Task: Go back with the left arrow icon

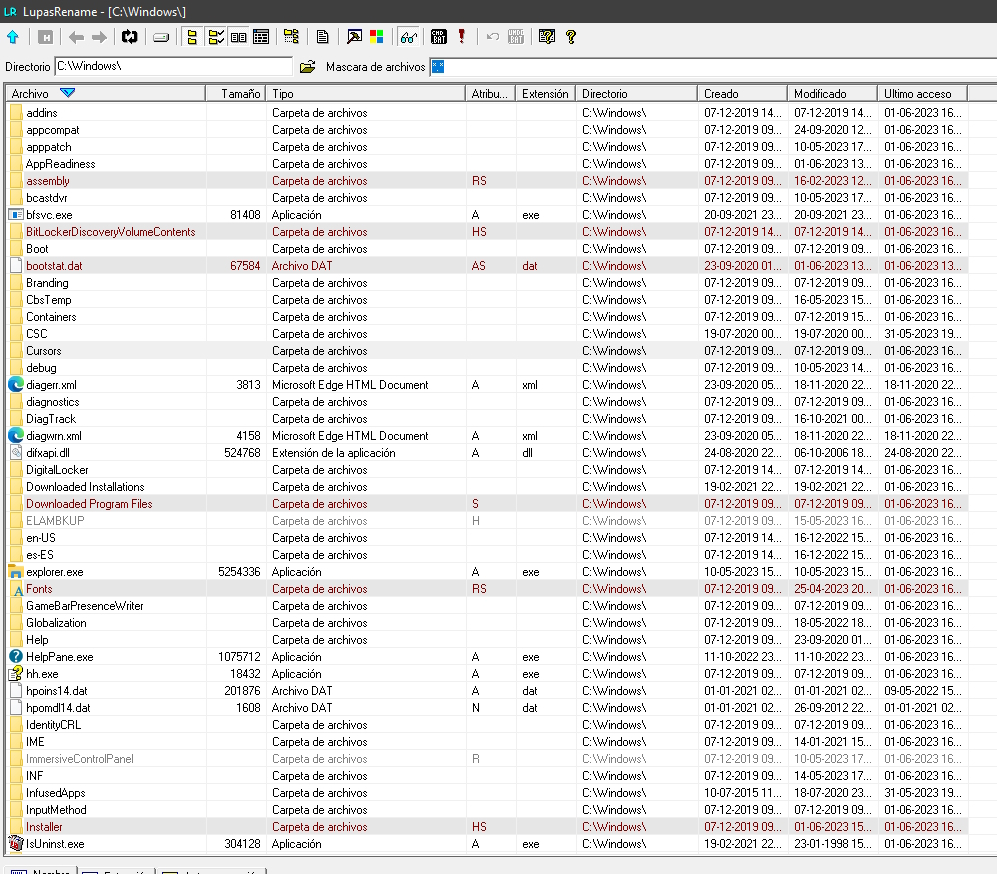Action: tap(76, 37)
